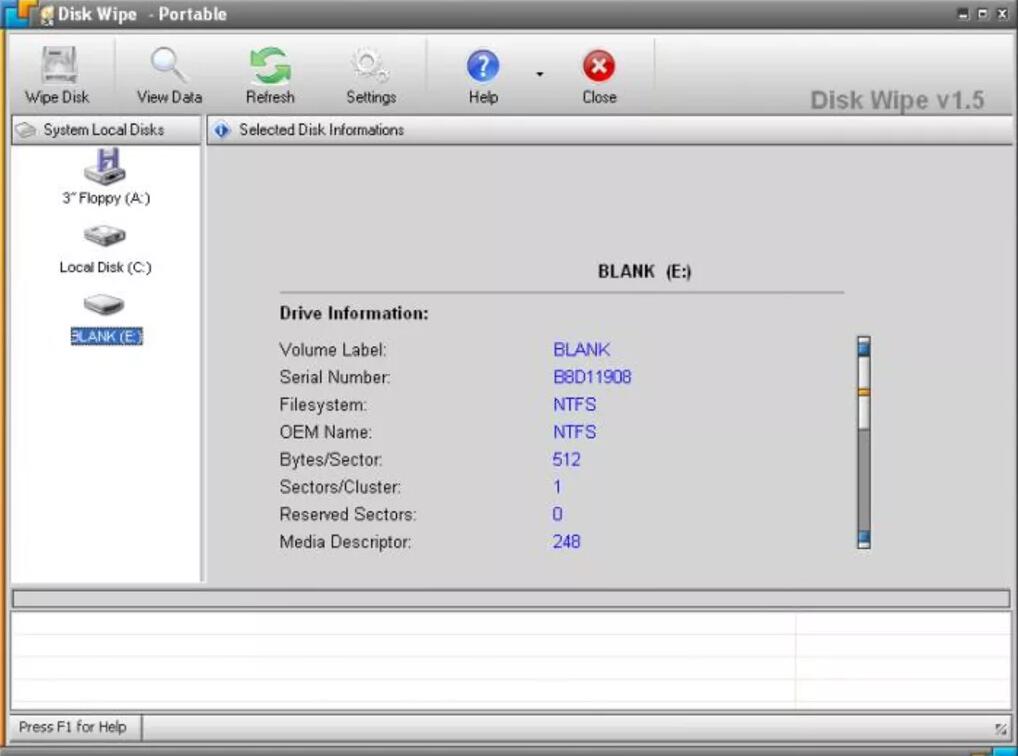
Task: Click the BLANK (E:) drive label
Action: [106, 336]
